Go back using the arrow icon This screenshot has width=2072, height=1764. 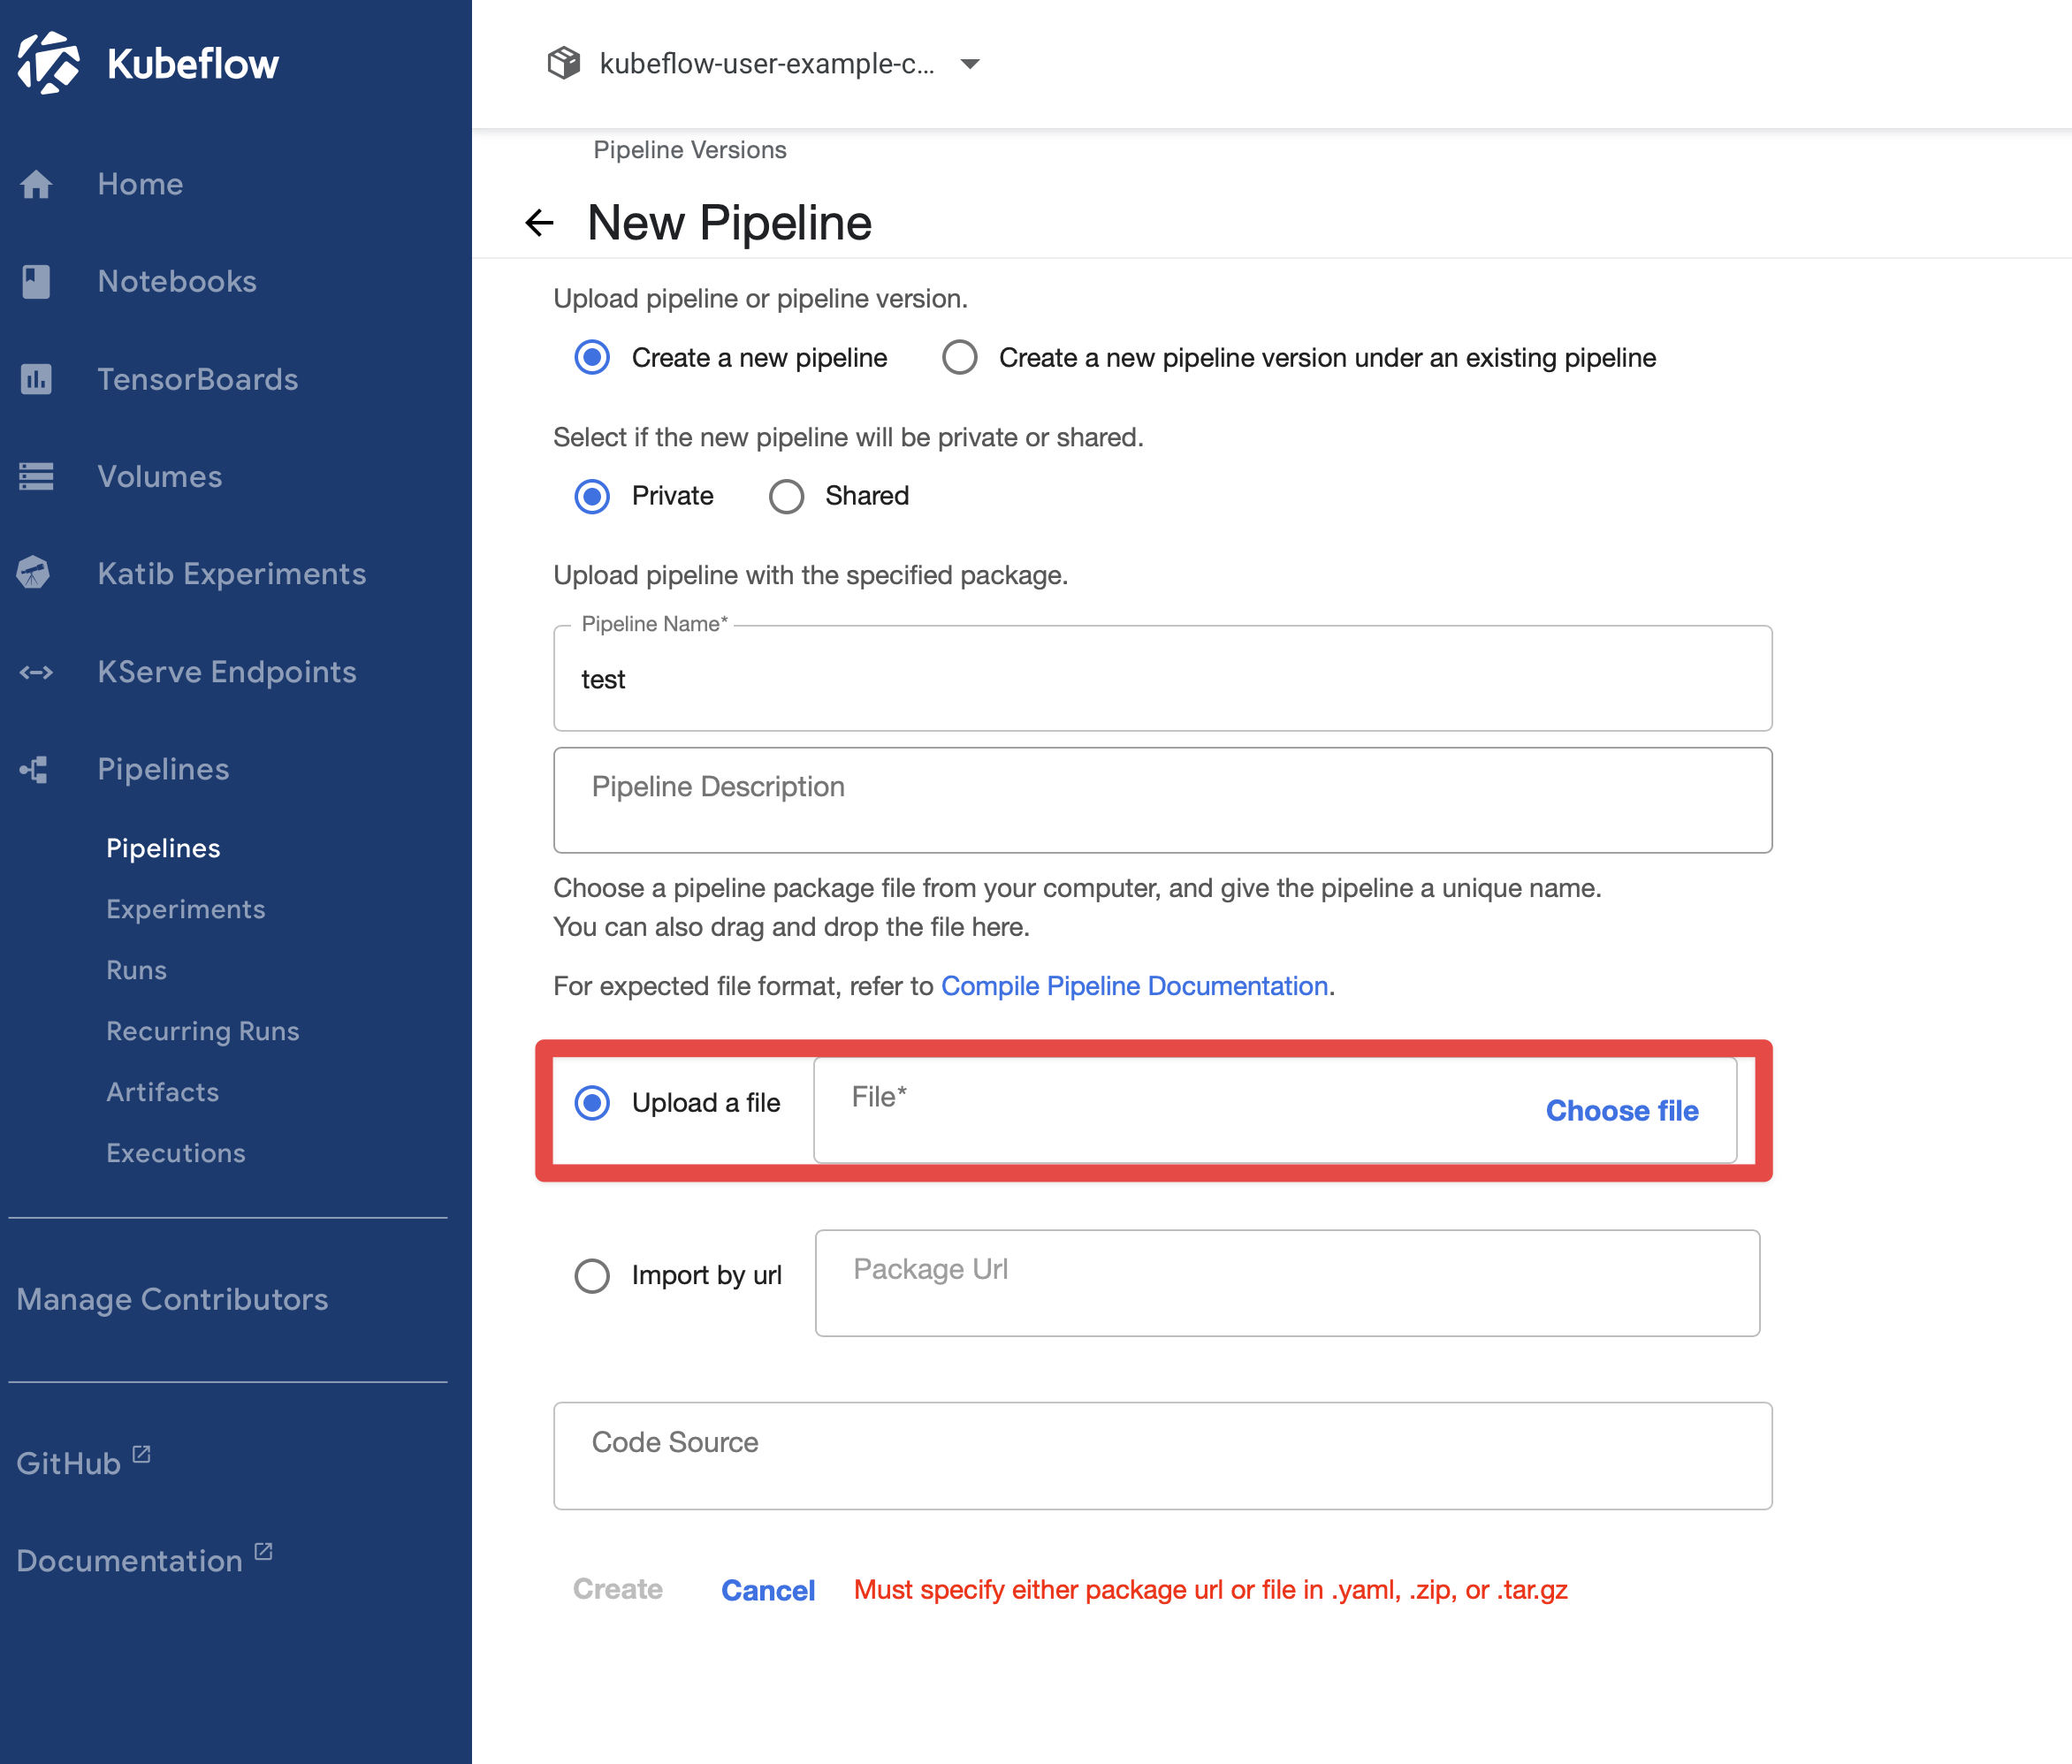540,222
